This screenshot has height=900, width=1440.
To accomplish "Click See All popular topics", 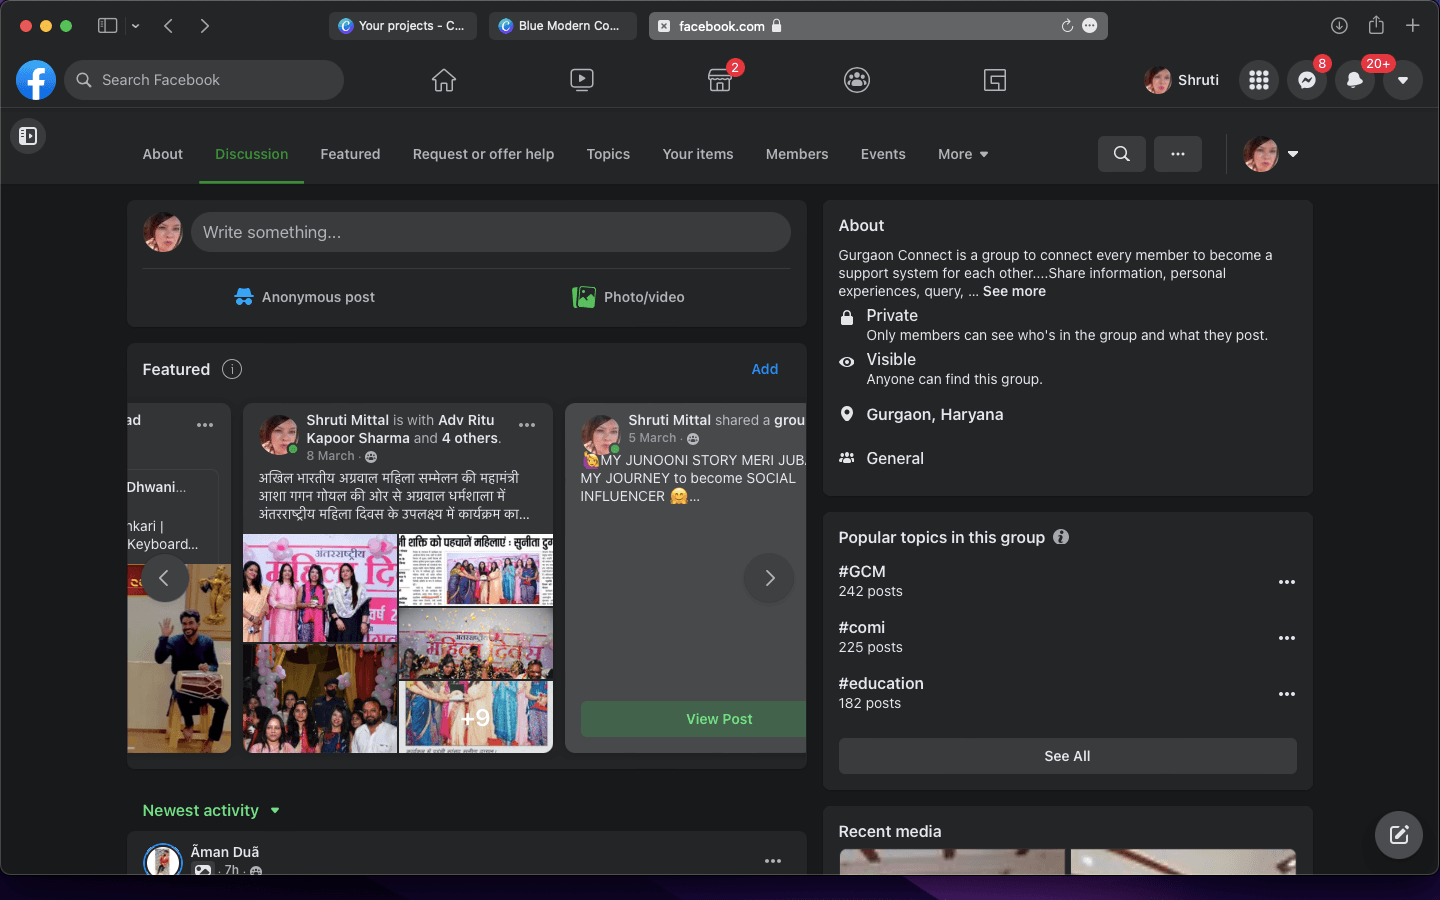I will (1067, 756).
